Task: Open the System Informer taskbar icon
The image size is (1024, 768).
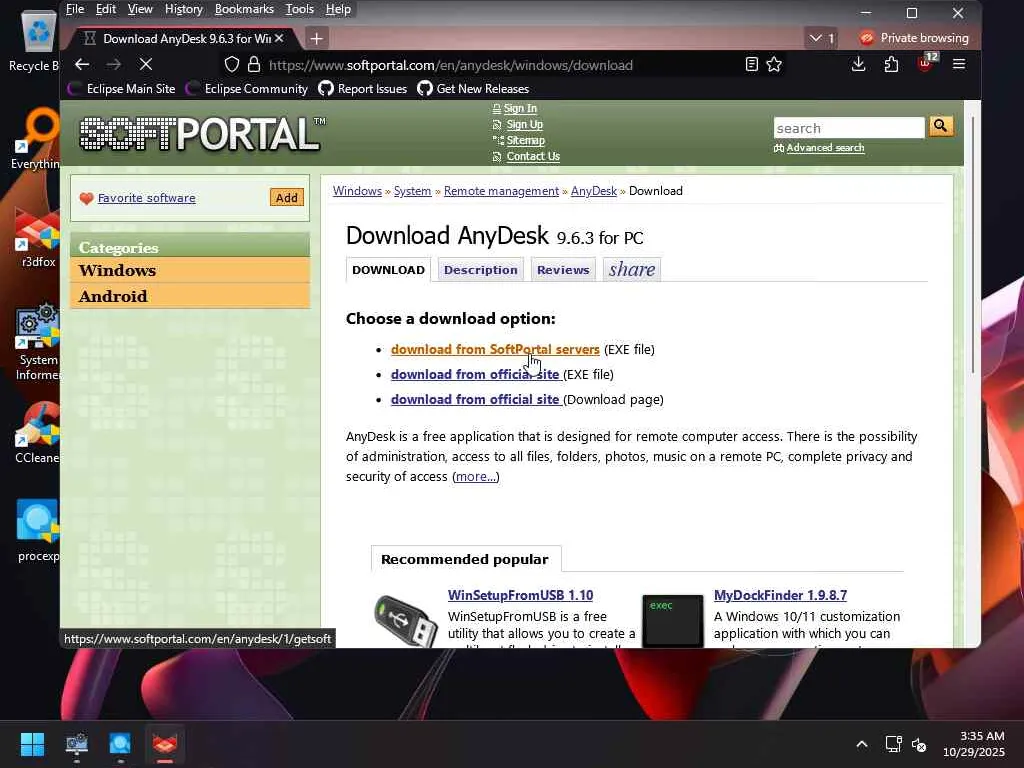Action: (x=76, y=744)
